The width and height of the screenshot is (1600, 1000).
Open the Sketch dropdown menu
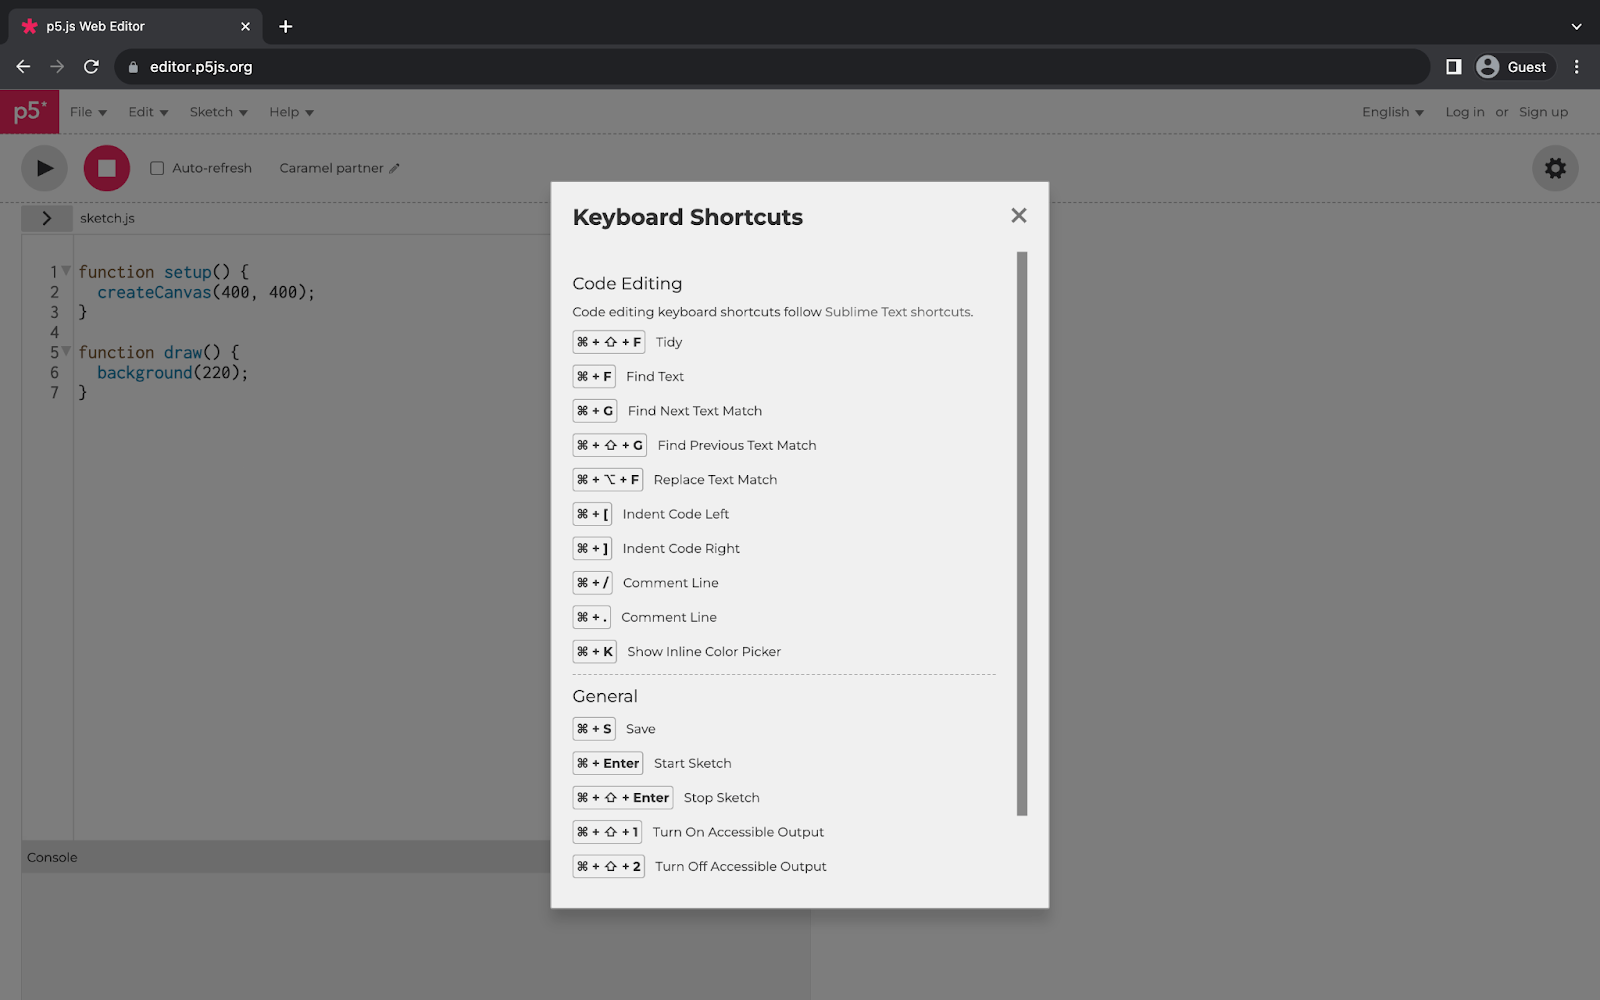point(217,111)
